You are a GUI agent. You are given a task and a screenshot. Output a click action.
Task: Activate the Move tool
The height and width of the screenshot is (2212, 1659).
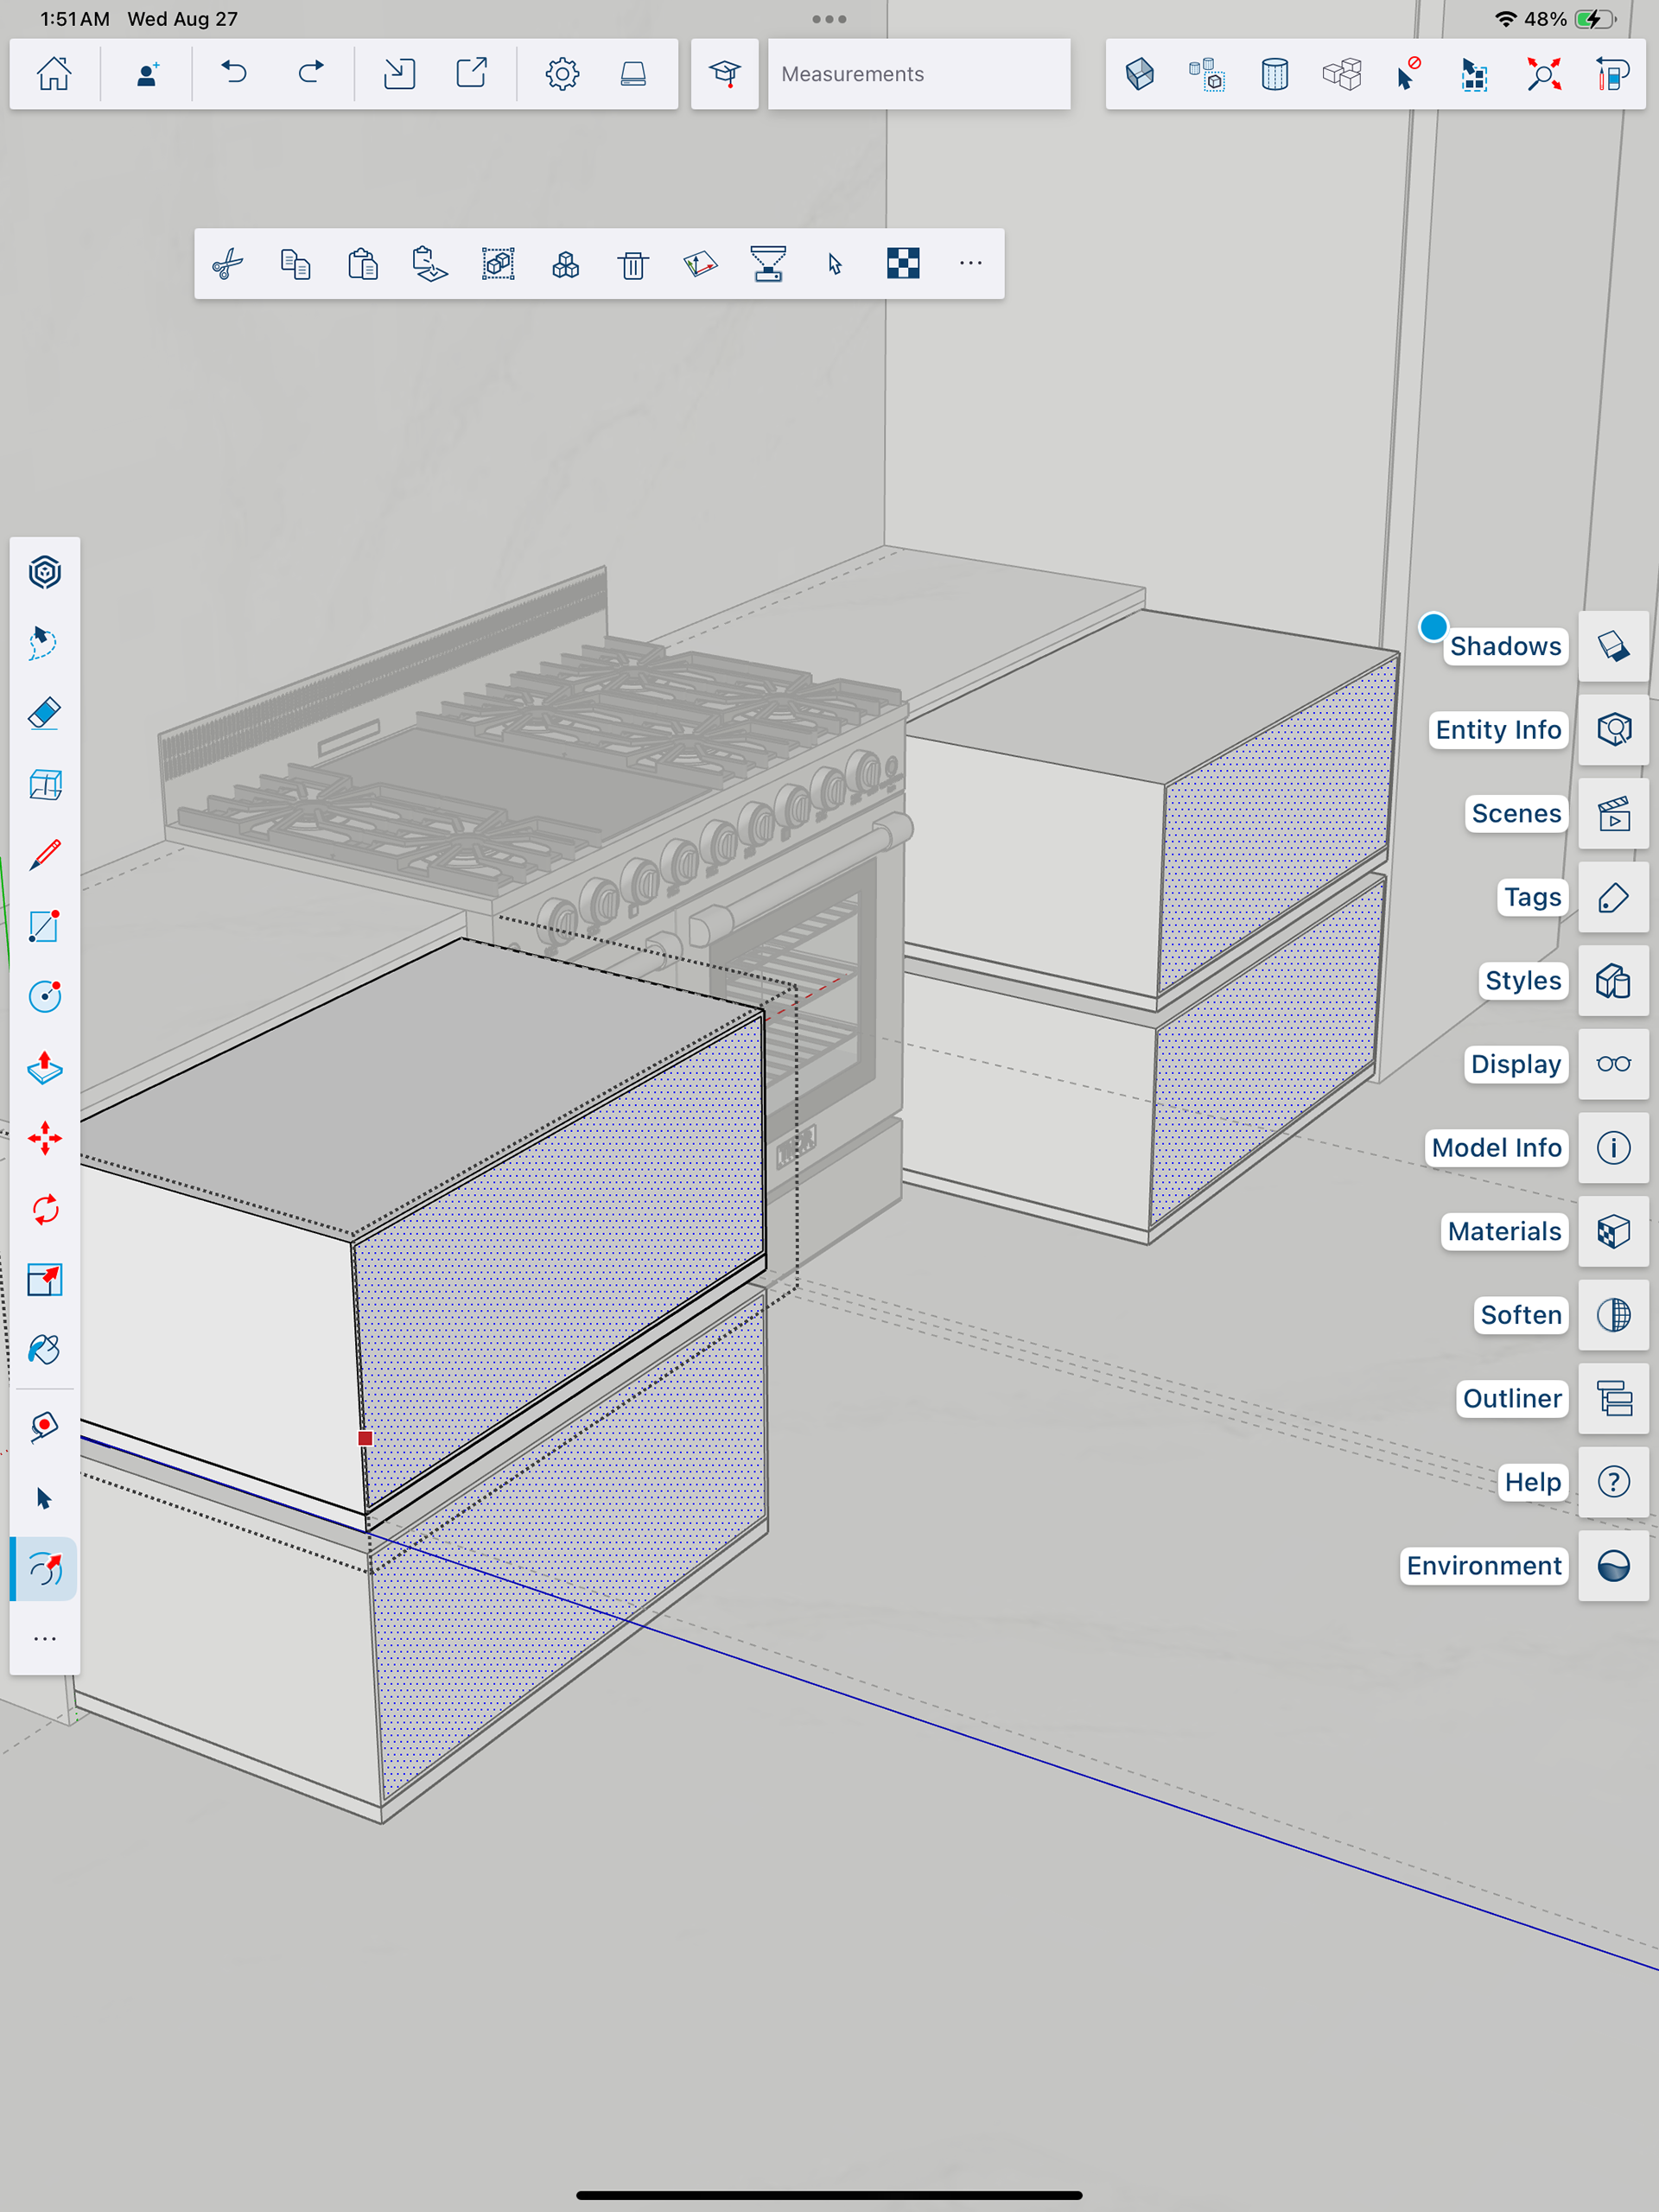point(44,1138)
